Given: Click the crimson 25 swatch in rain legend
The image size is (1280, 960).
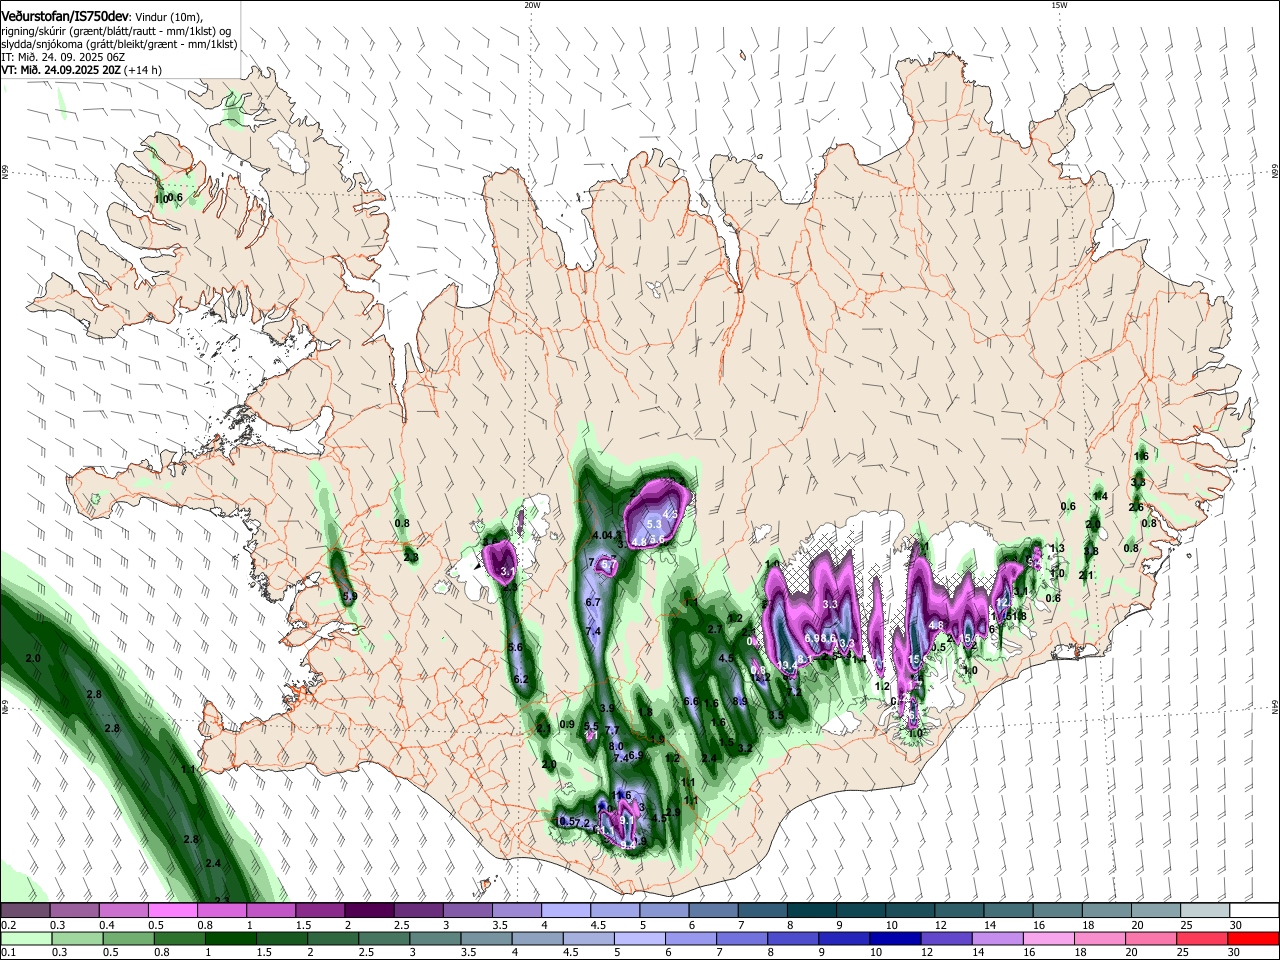Looking at the screenshot, I should tap(1203, 938).
